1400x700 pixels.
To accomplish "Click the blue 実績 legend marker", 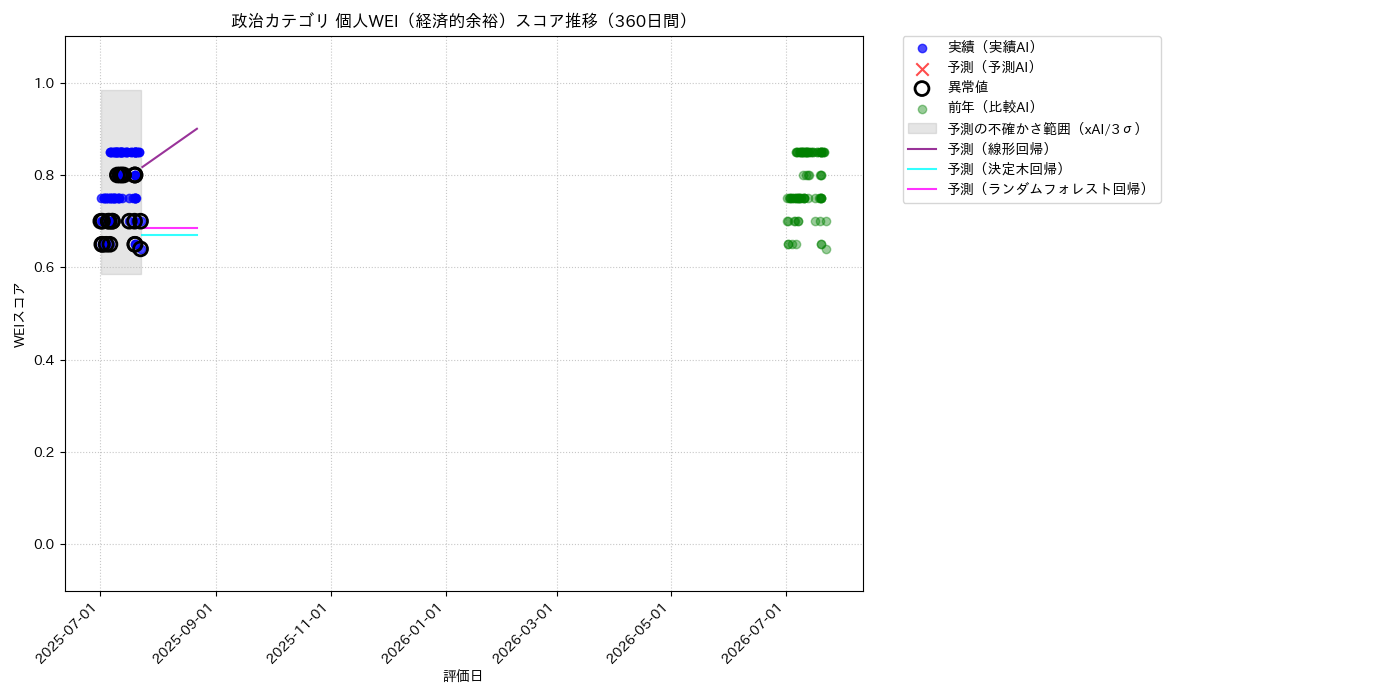I will click(x=922, y=48).
